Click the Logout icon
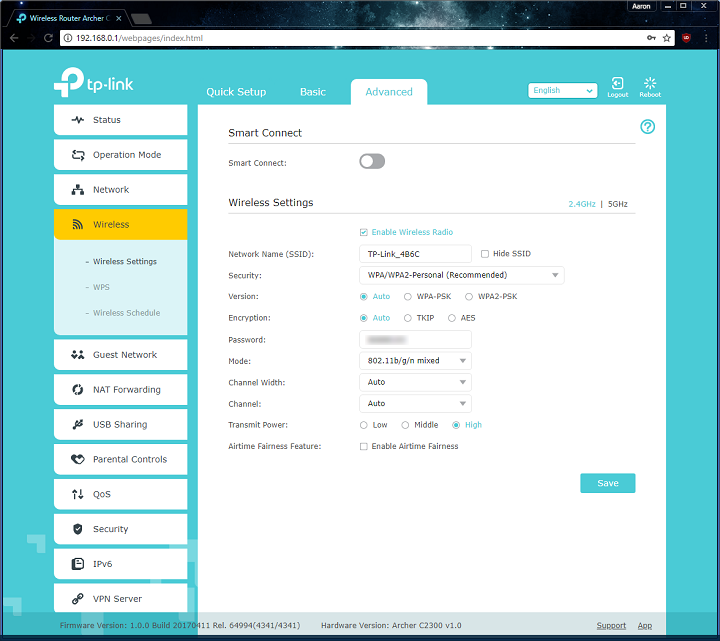Viewport: 720px width, 641px height. 617,85
